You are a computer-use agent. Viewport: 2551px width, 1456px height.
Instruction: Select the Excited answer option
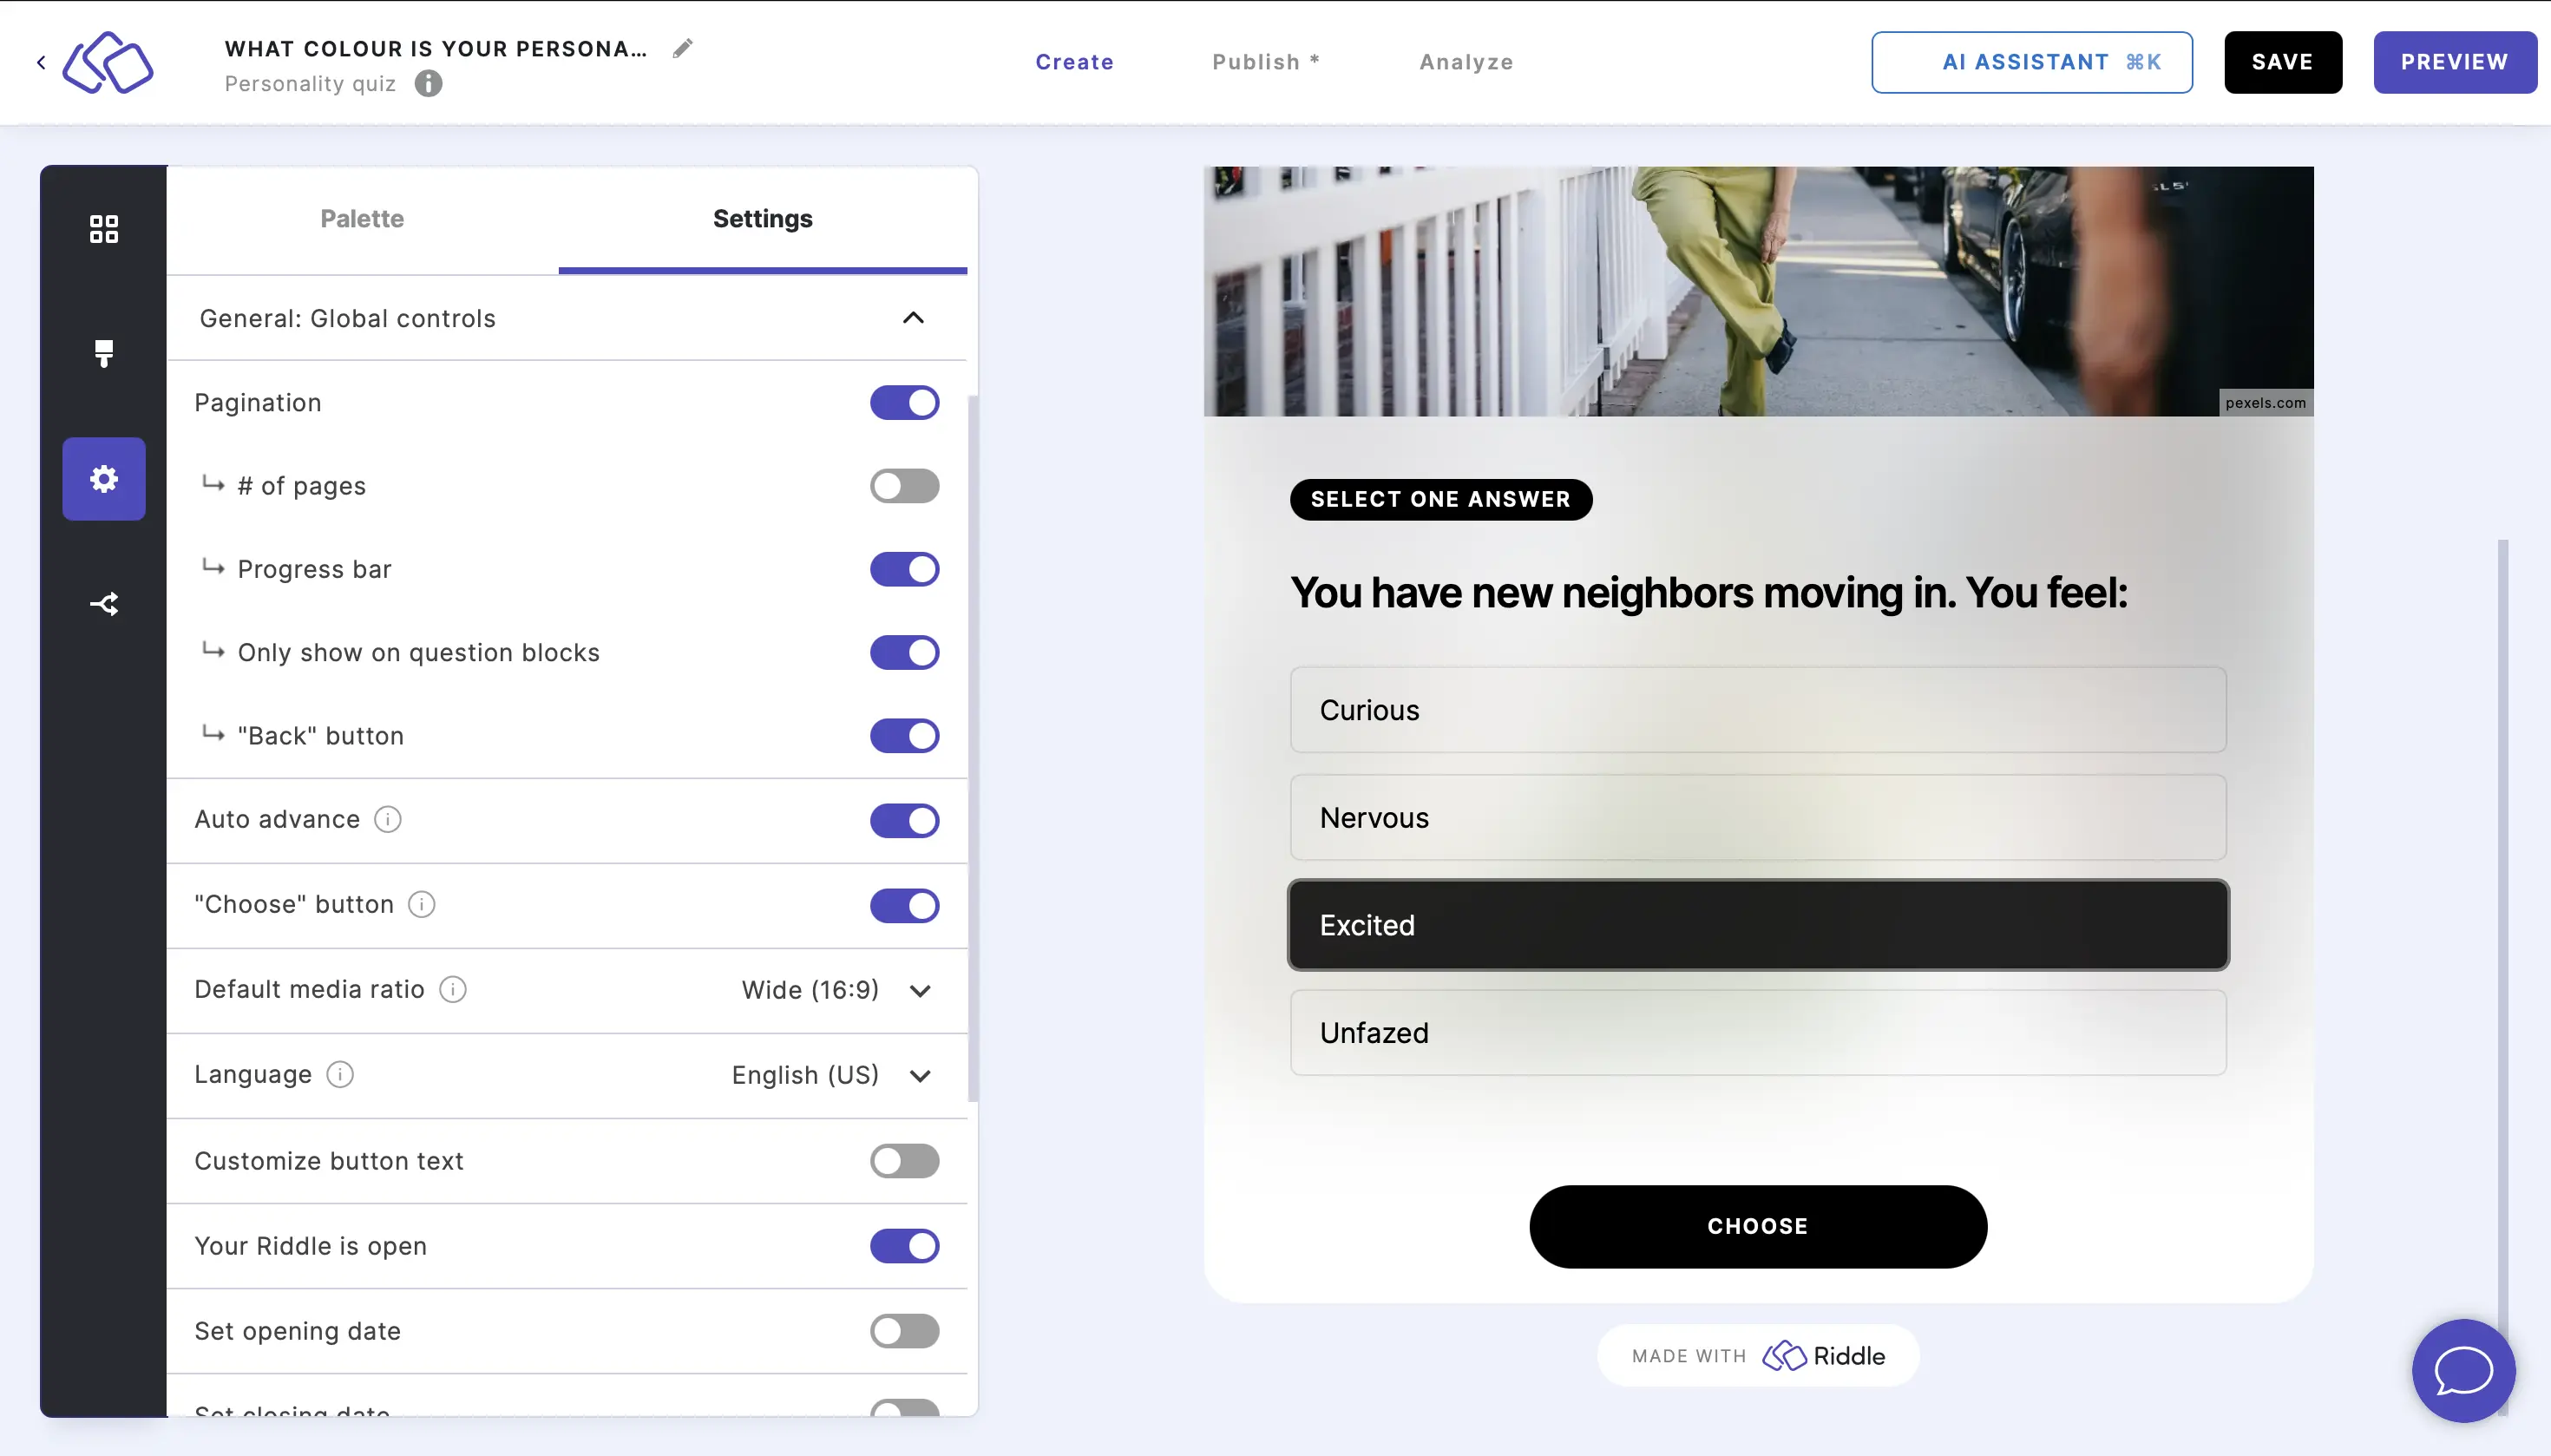click(1757, 923)
